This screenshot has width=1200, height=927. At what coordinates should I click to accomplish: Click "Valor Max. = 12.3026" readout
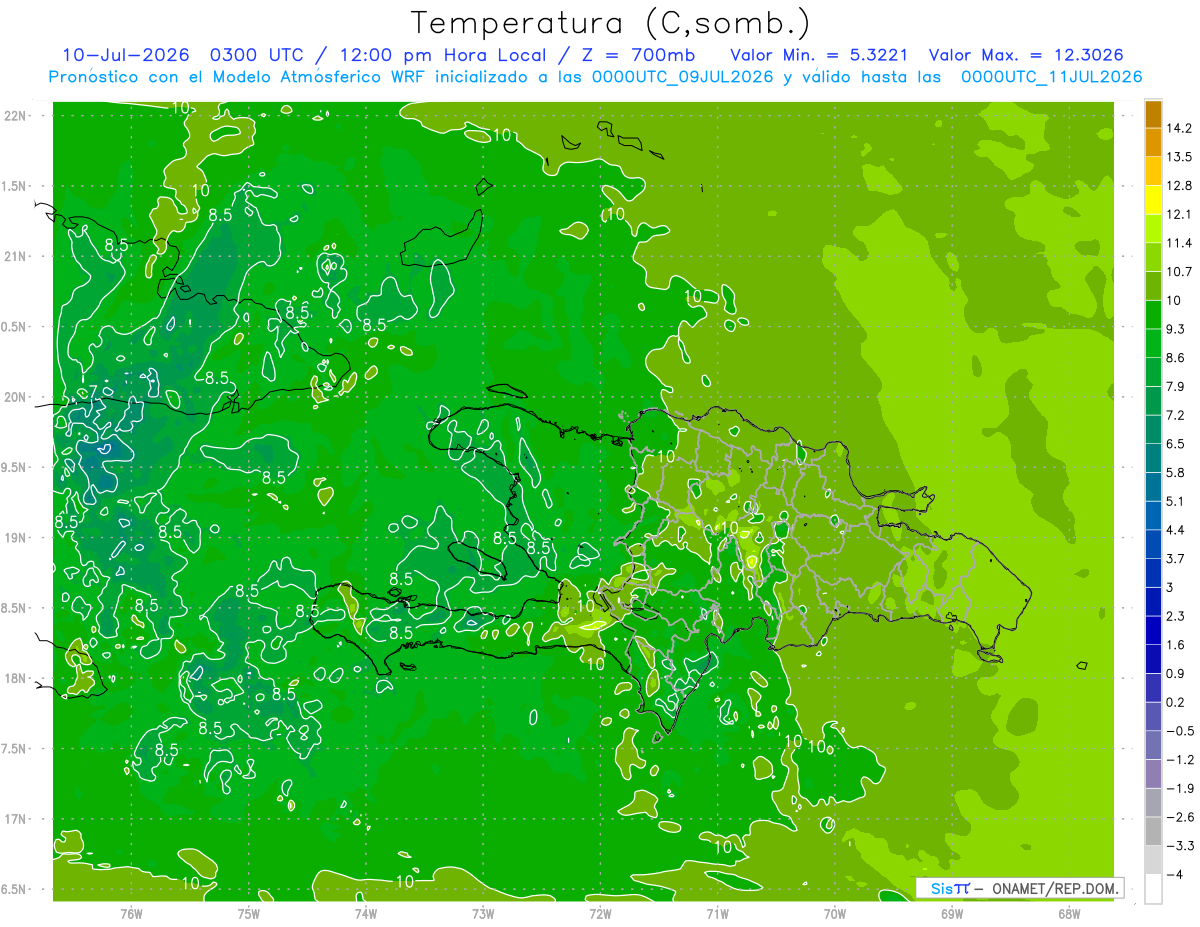[x=1026, y=55]
